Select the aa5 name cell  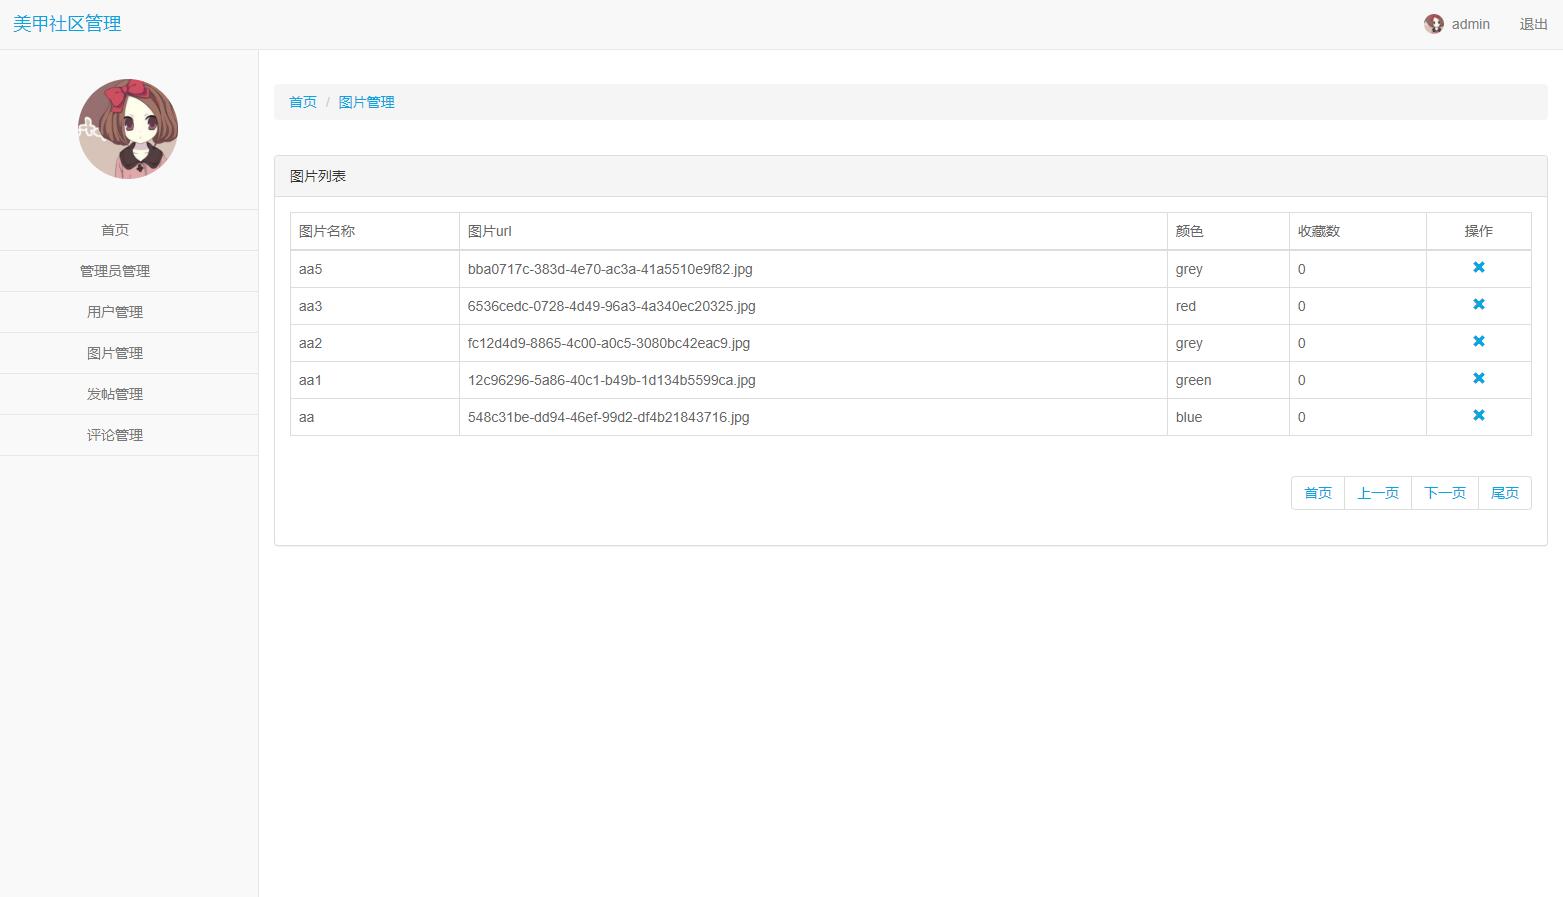[x=375, y=269]
